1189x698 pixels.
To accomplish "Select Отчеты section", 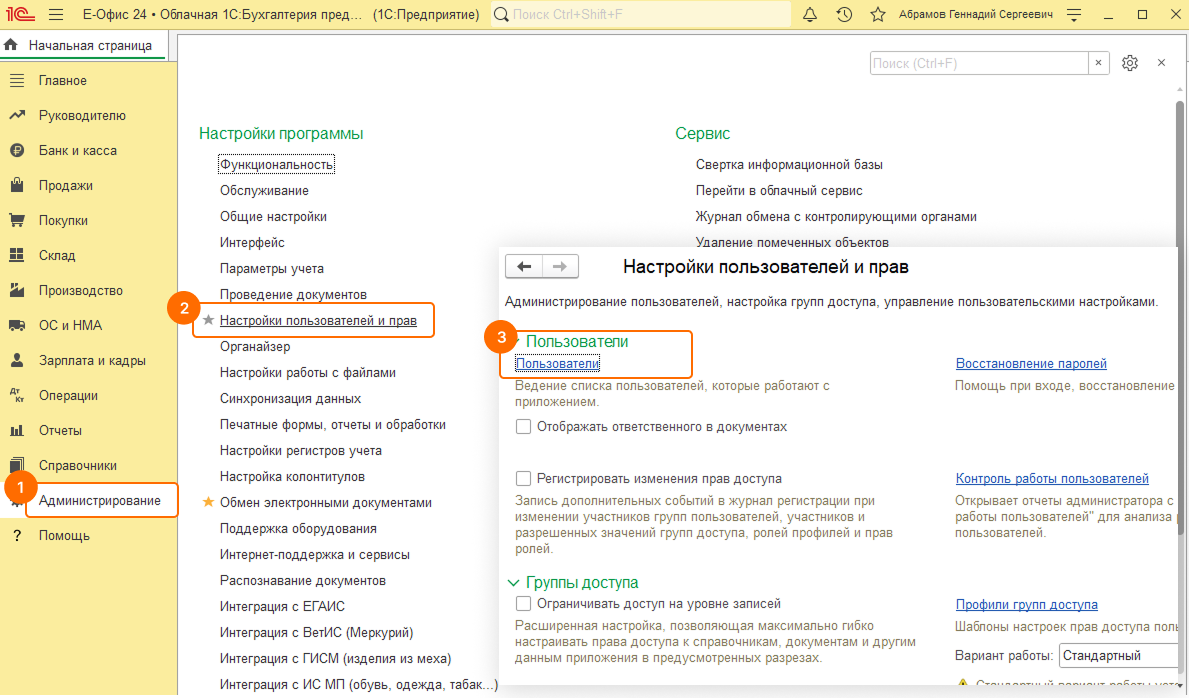I will (x=60, y=430).
